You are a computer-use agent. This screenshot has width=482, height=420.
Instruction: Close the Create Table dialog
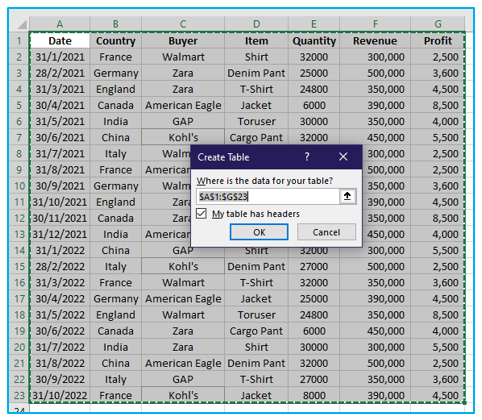pyautogui.click(x=343, y=156)
